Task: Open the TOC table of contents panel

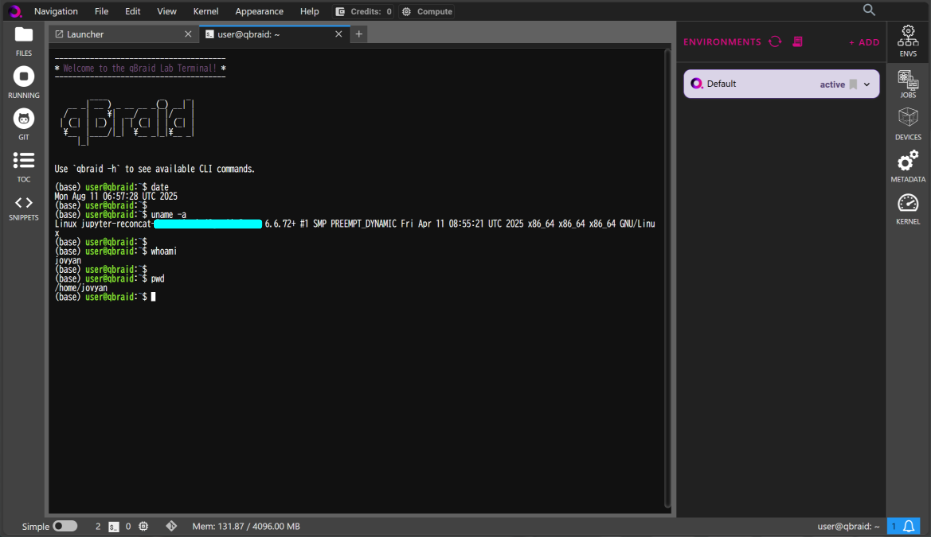Action: (24, 166)
